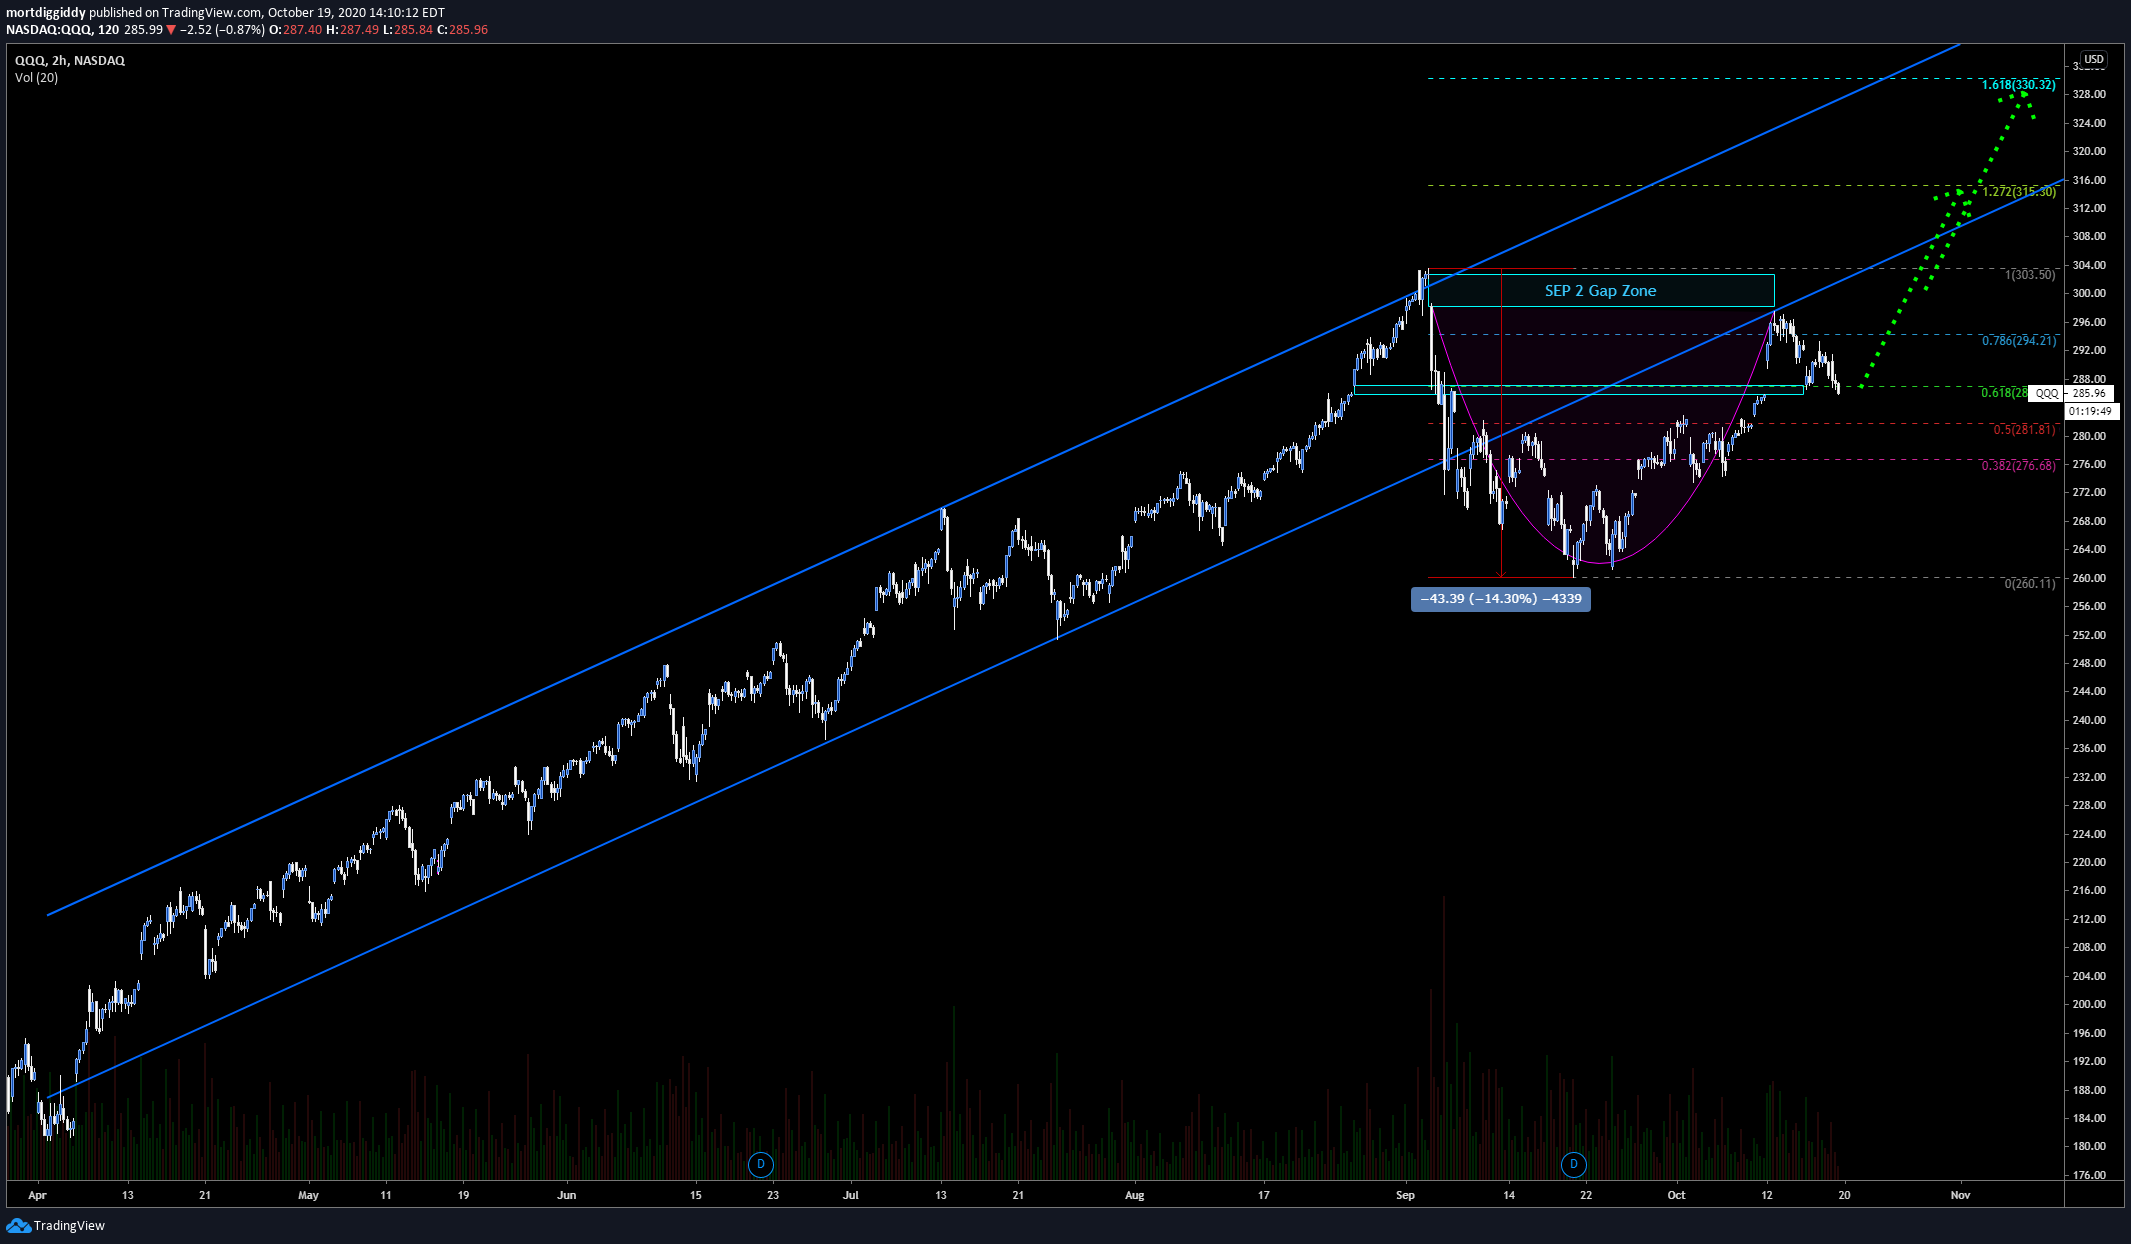2131x1244 pixels.
Task: Click the 176.00 price axis label
Action: point(2089,1175)
